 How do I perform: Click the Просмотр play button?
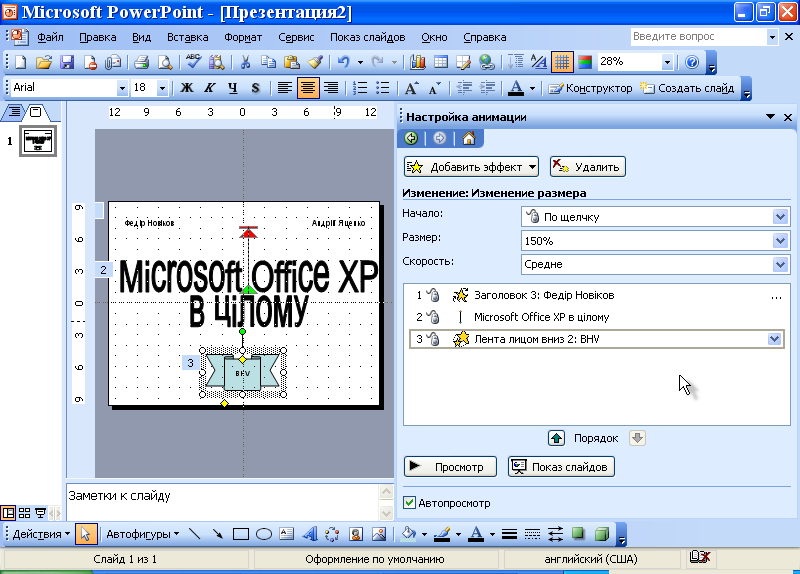(x=450, y=466)
